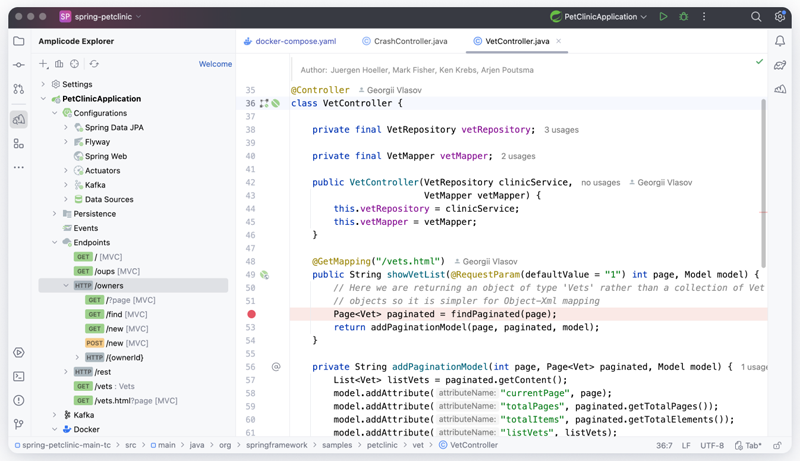
Task: Click the endpoint gutter icon on line 49
Action: tap(264, 275)
